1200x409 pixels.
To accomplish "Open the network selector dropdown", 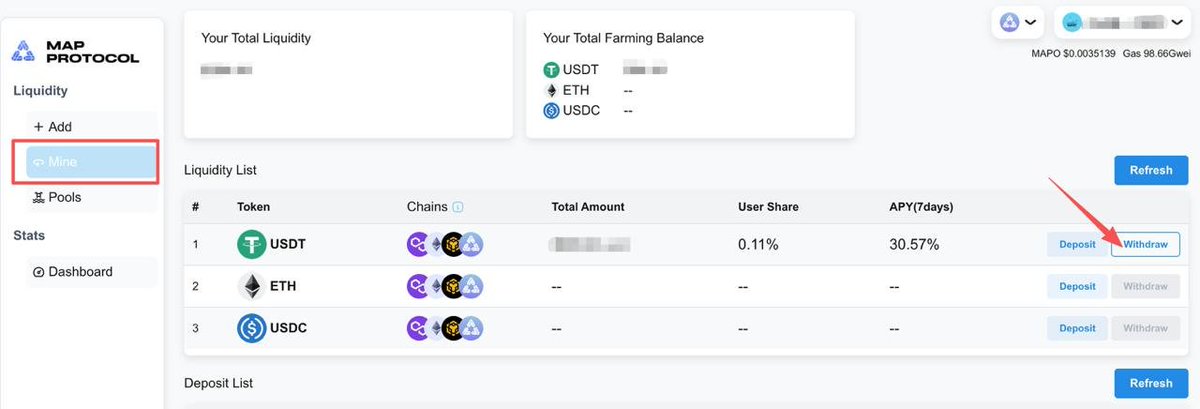I will coord(1017,22).
